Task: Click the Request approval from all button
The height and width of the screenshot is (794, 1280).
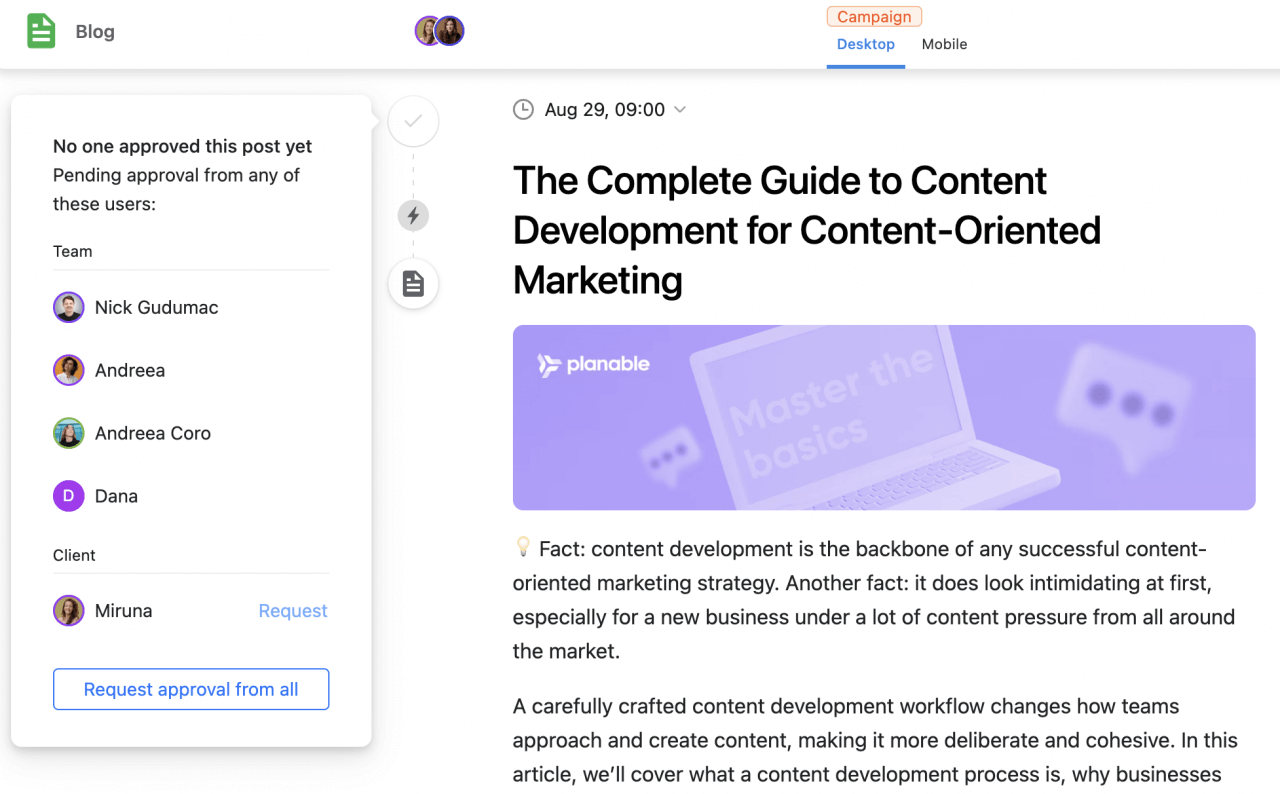Action: pyautogui.click(x=190, y=689)
